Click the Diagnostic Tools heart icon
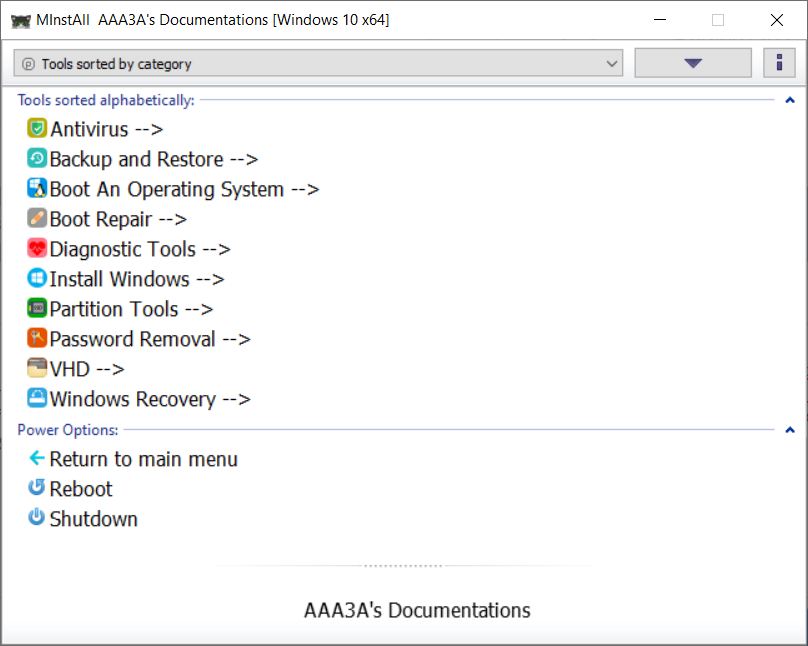Image resolution: width=808 pixels, height=646 pixels. (37, 248)
